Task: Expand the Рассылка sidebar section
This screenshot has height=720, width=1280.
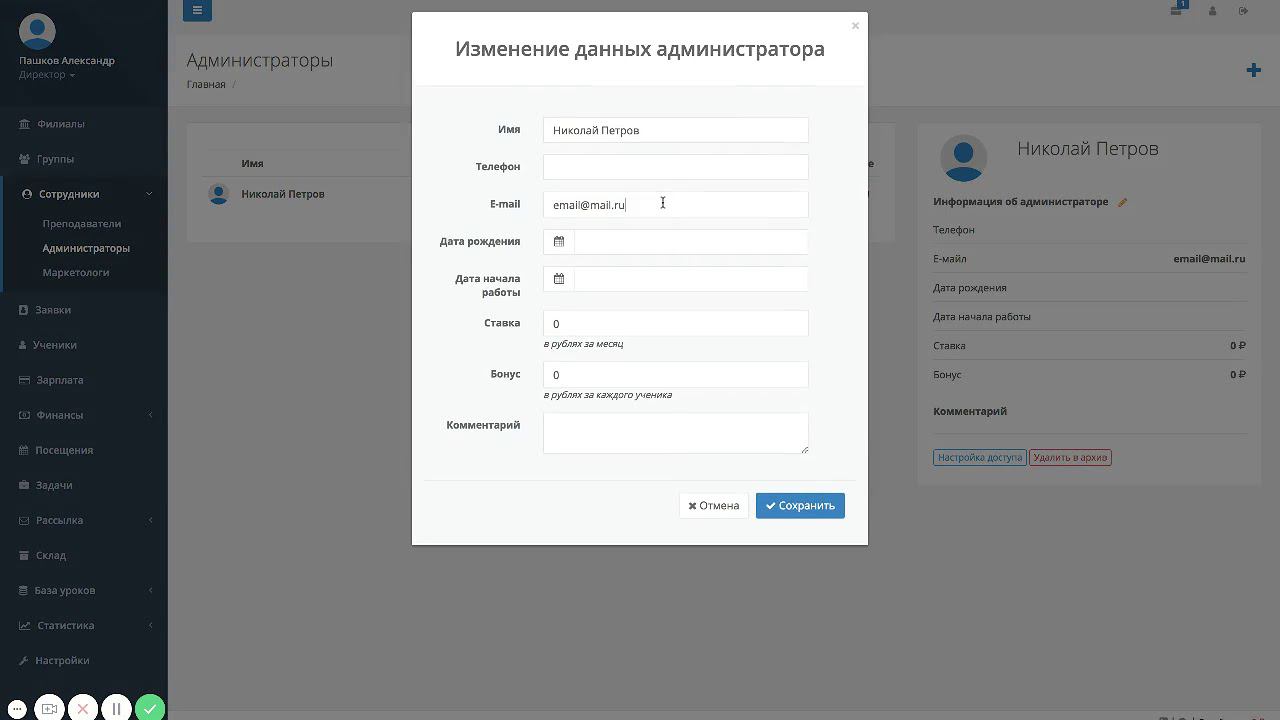Action: coord(84,520)
